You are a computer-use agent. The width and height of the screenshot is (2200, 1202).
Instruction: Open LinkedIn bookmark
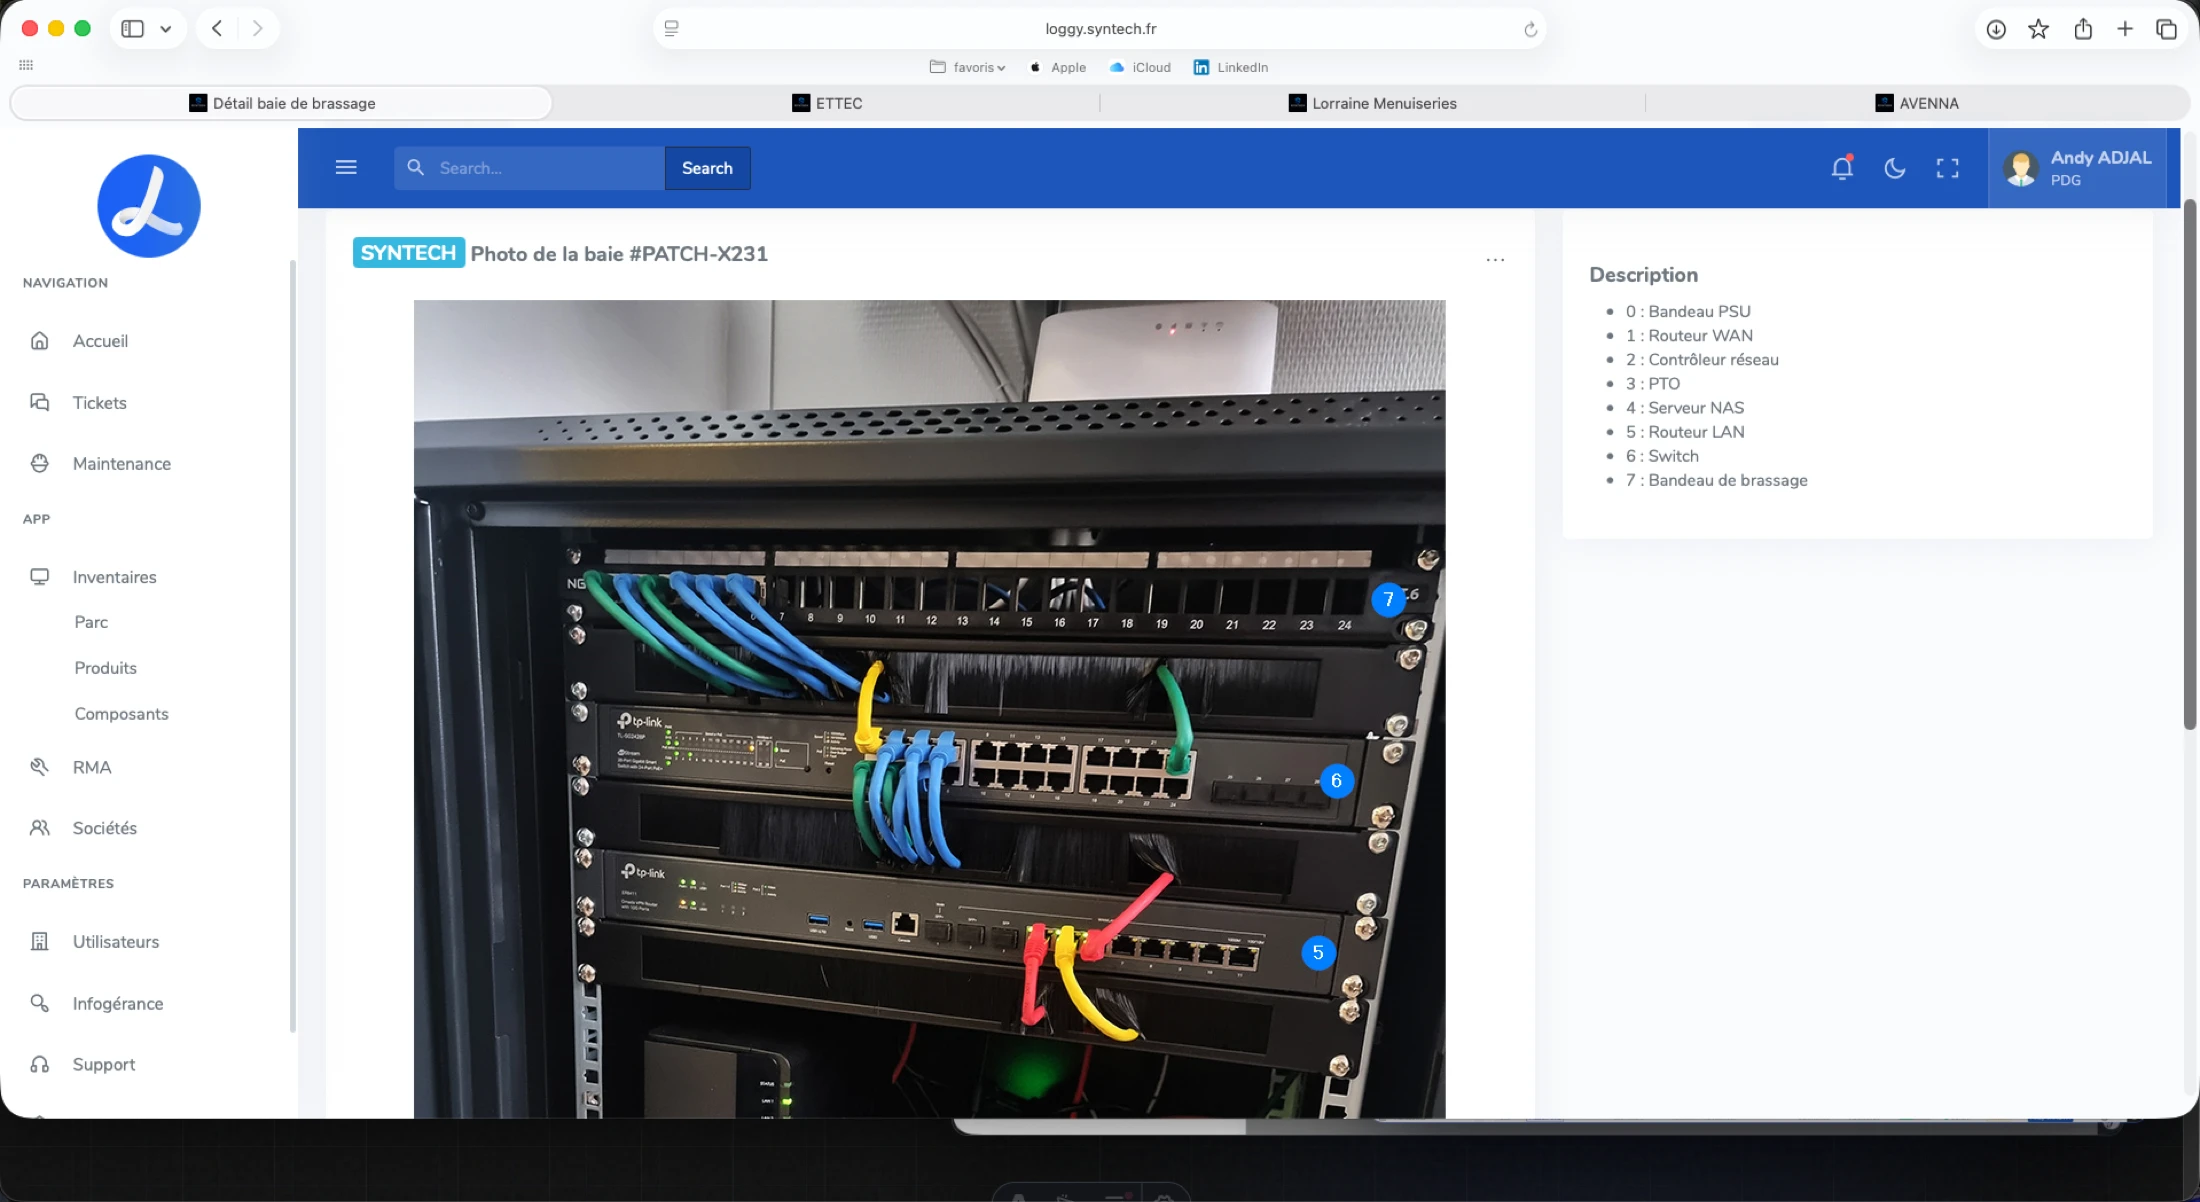pos(1230,67)
